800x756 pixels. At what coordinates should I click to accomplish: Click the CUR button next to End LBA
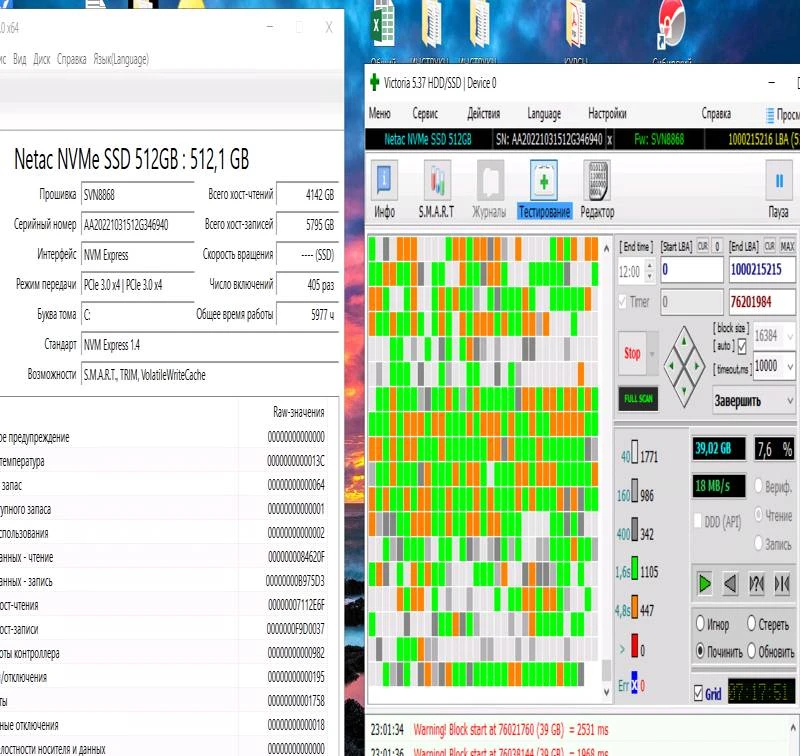(769, 246)
